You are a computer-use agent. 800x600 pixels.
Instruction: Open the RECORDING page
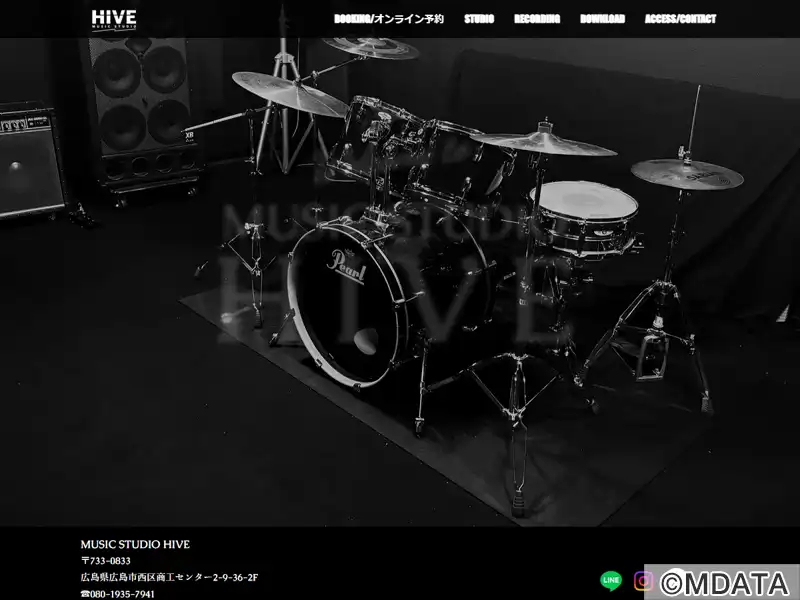click(537, 19)
